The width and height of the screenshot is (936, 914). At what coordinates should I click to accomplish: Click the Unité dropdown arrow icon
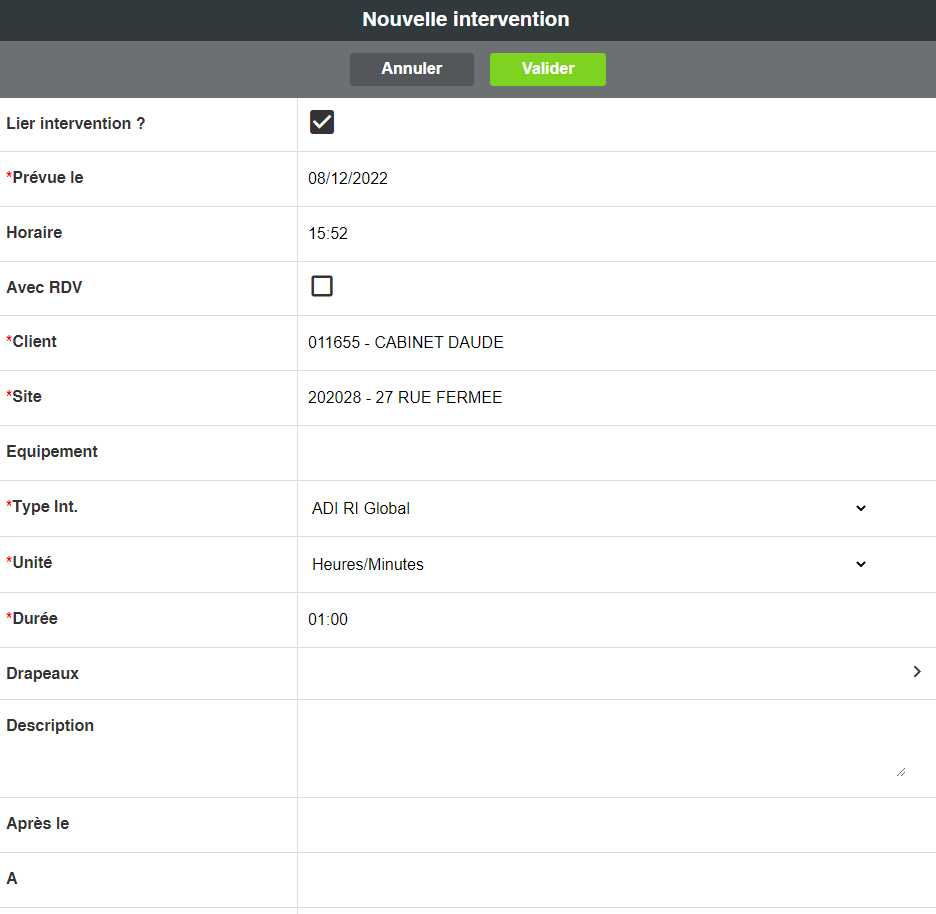coord(861,564)
